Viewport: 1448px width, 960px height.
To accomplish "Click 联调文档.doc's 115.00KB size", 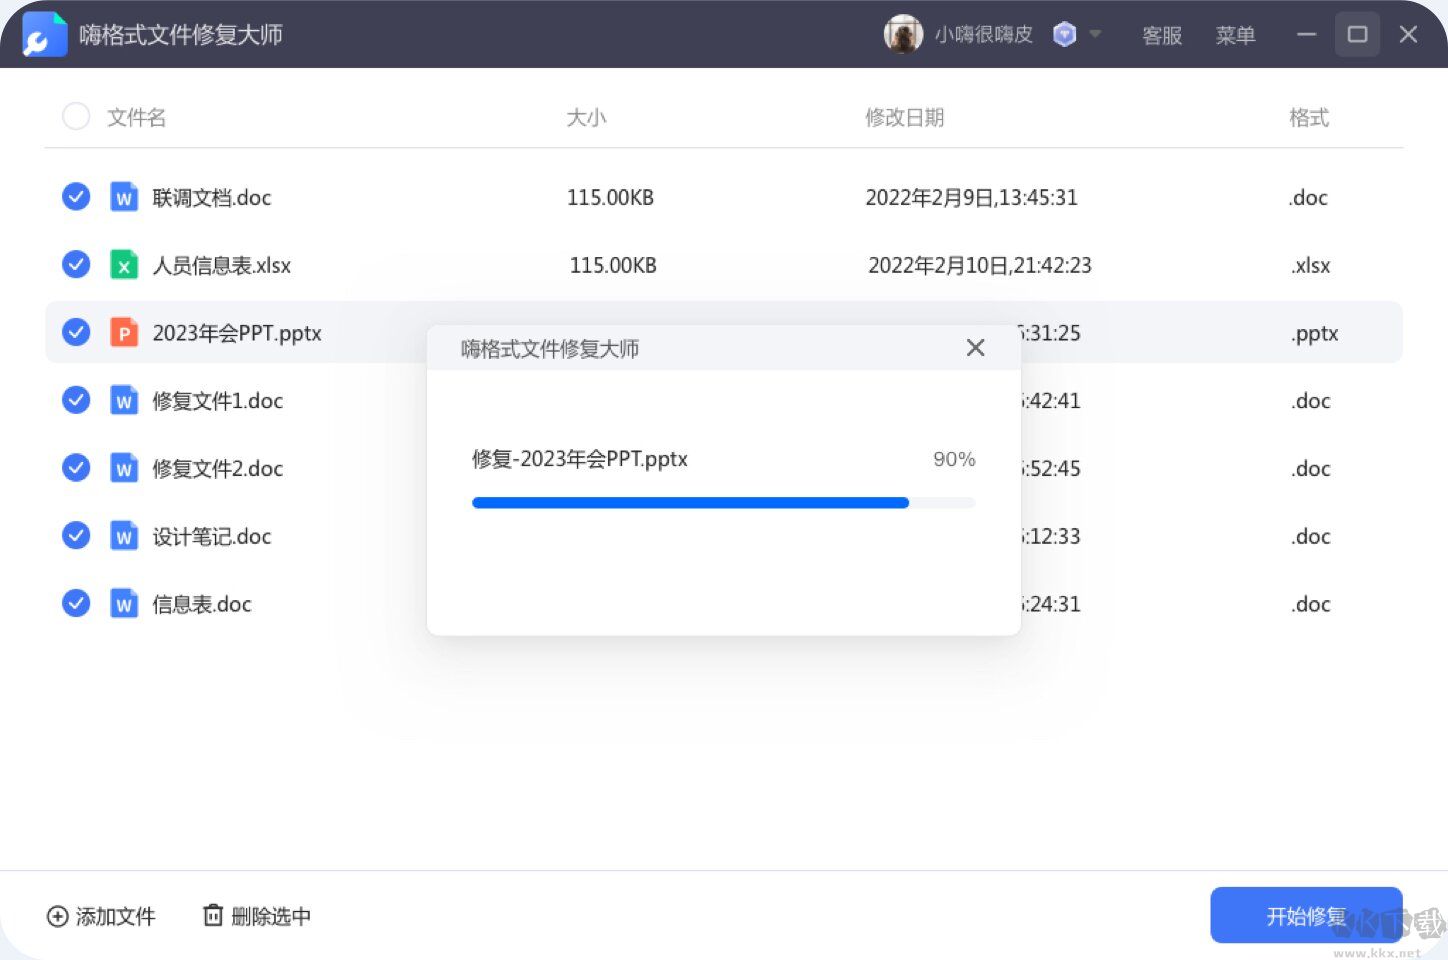I will pyautogui.click(x=610, y=198).
